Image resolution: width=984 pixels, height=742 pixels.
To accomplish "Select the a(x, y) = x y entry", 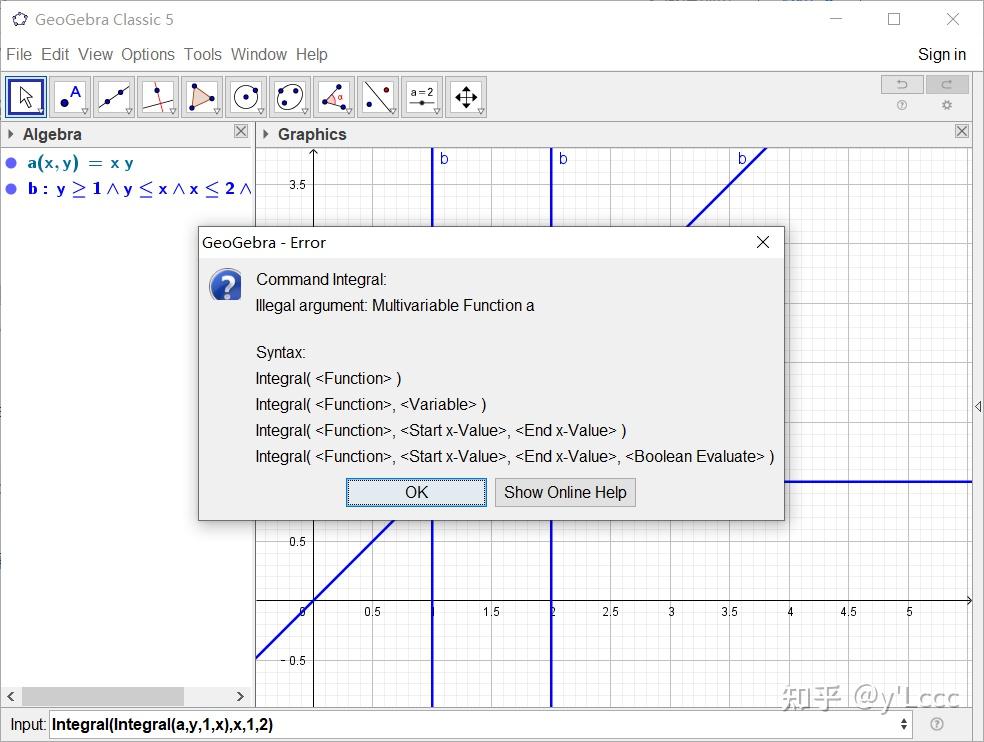I will point(80,163).
